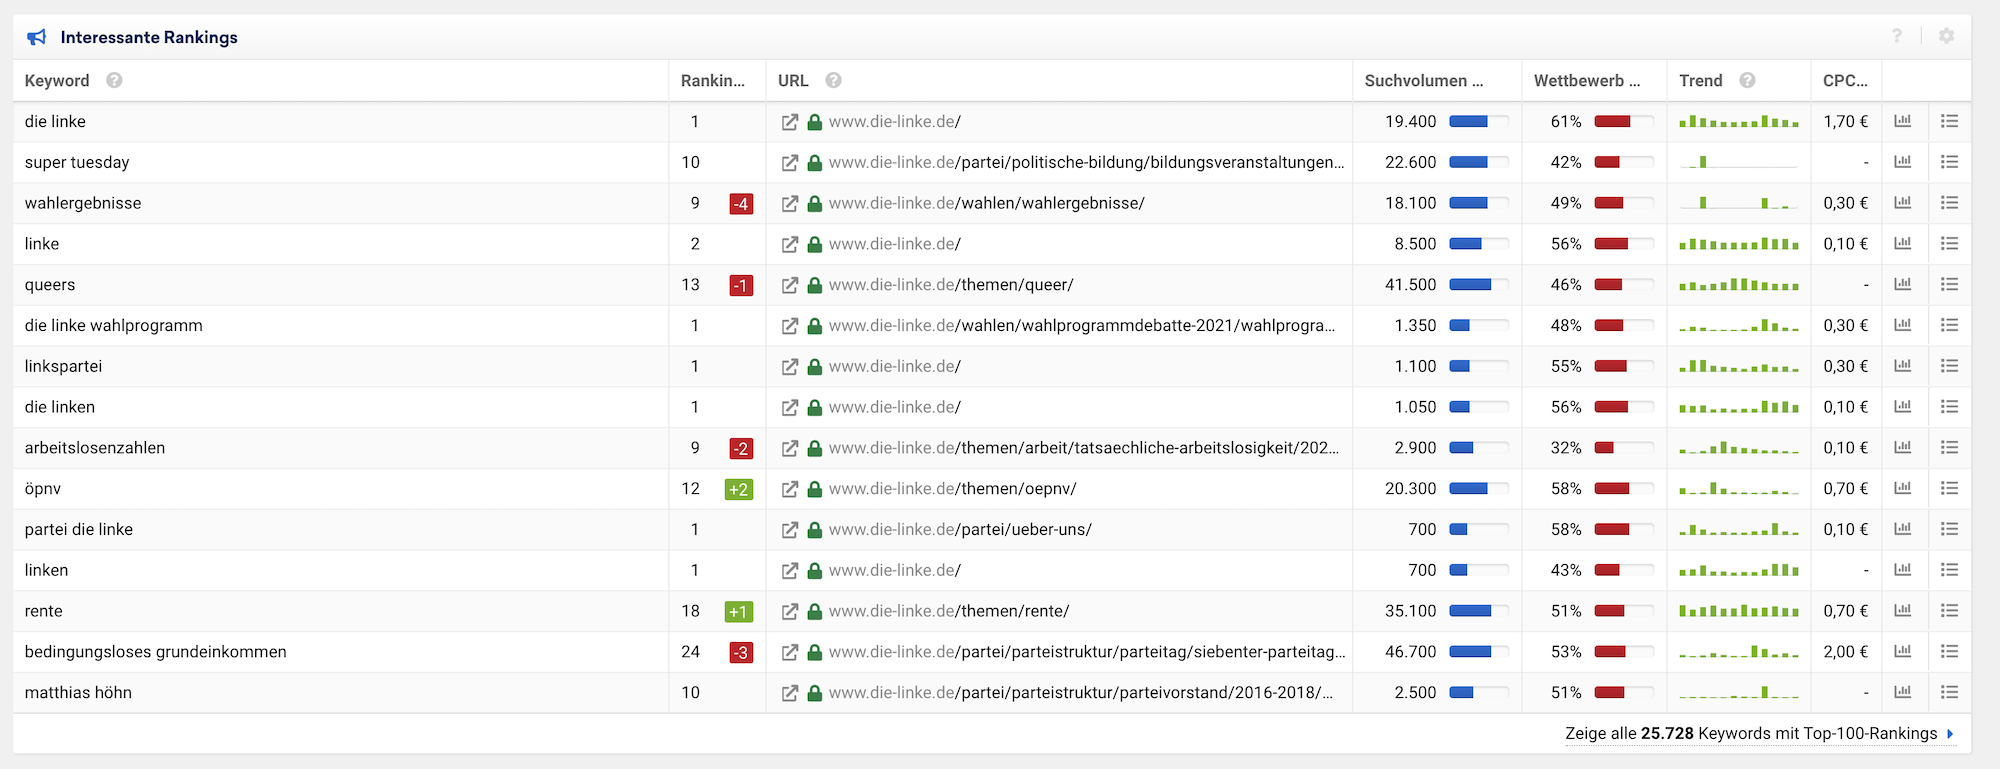Open list icon for matthias höhn row
This screenshot has width=2000, height=769.
[x=1949, y=692]
